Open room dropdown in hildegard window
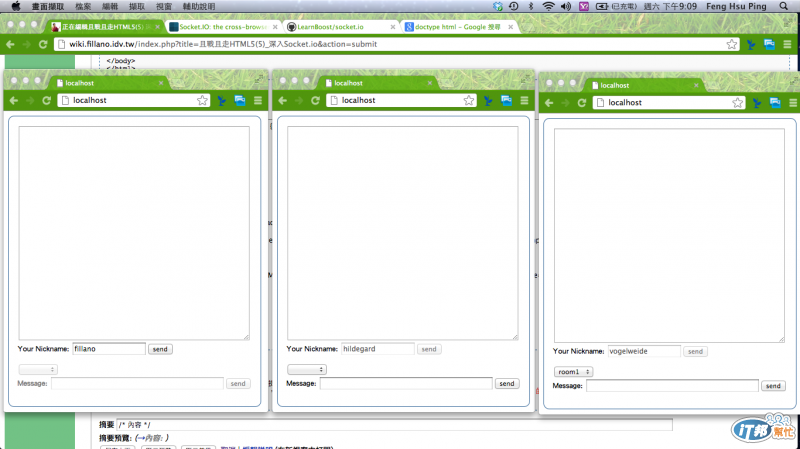This screenshot has width=800, height=449. point(307,369)
